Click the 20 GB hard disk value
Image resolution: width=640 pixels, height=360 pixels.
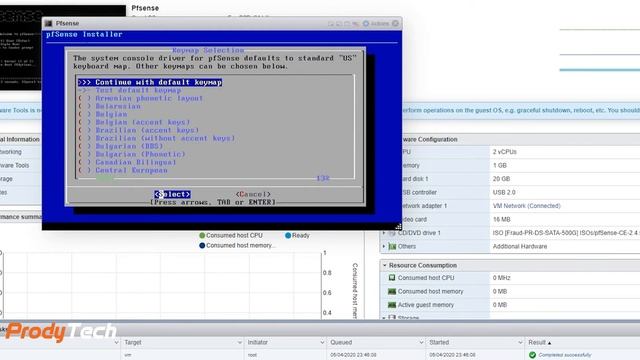tap(501, 179)
